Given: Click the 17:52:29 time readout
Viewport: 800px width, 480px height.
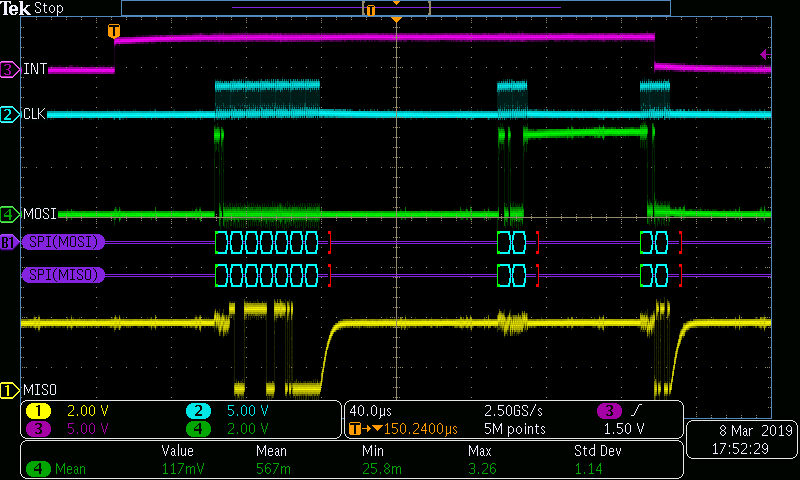Looking at the screenshot, I should [740, 449].
